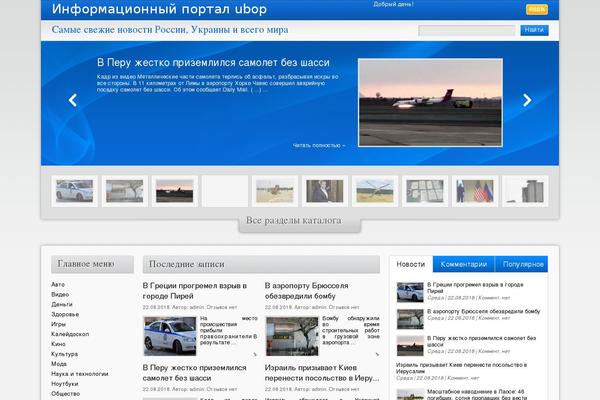Open 'Наука и технологии' menu category
This screenshot has height=400, width=600.
[x=80, y=374]
